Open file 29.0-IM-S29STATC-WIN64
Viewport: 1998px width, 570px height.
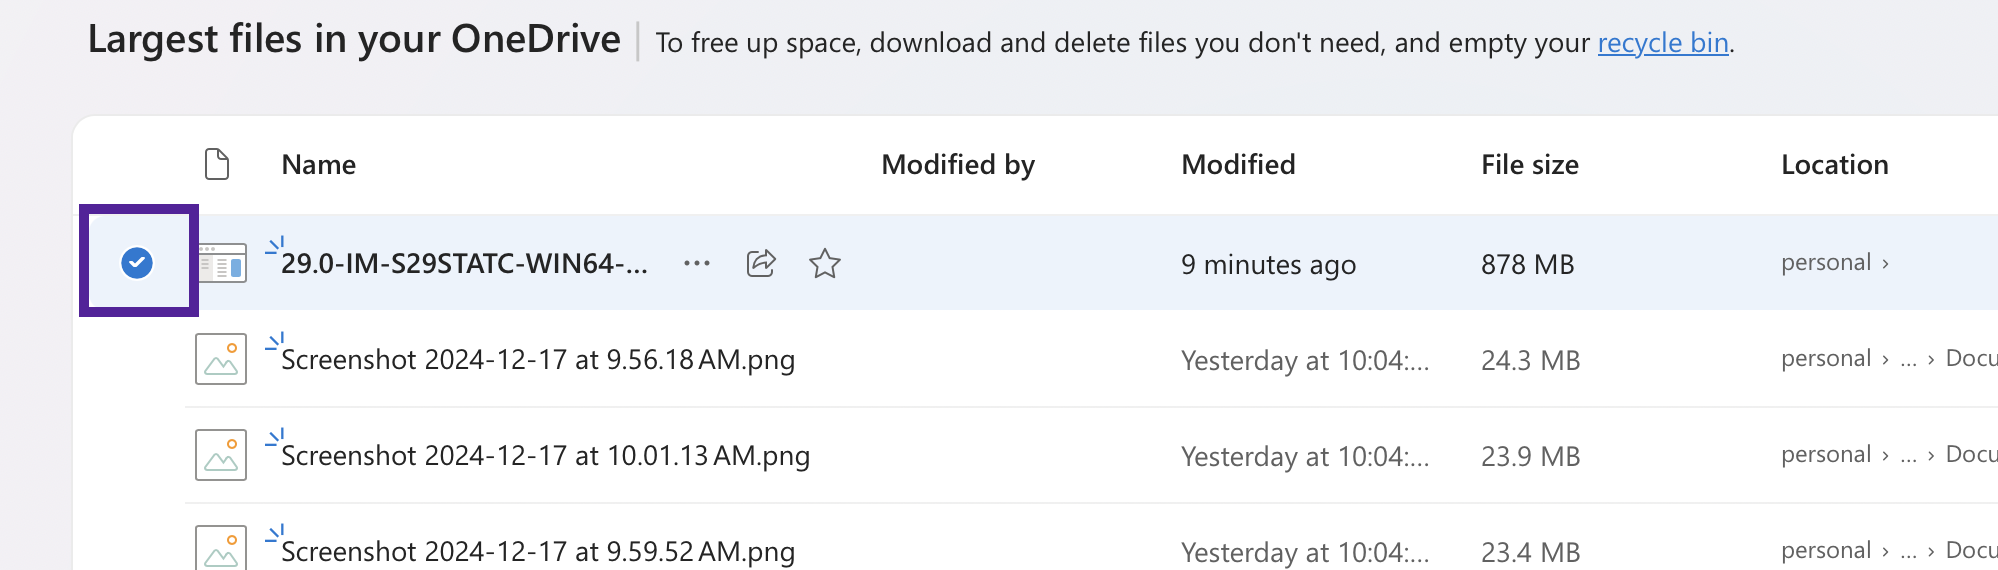click(464, 264)
